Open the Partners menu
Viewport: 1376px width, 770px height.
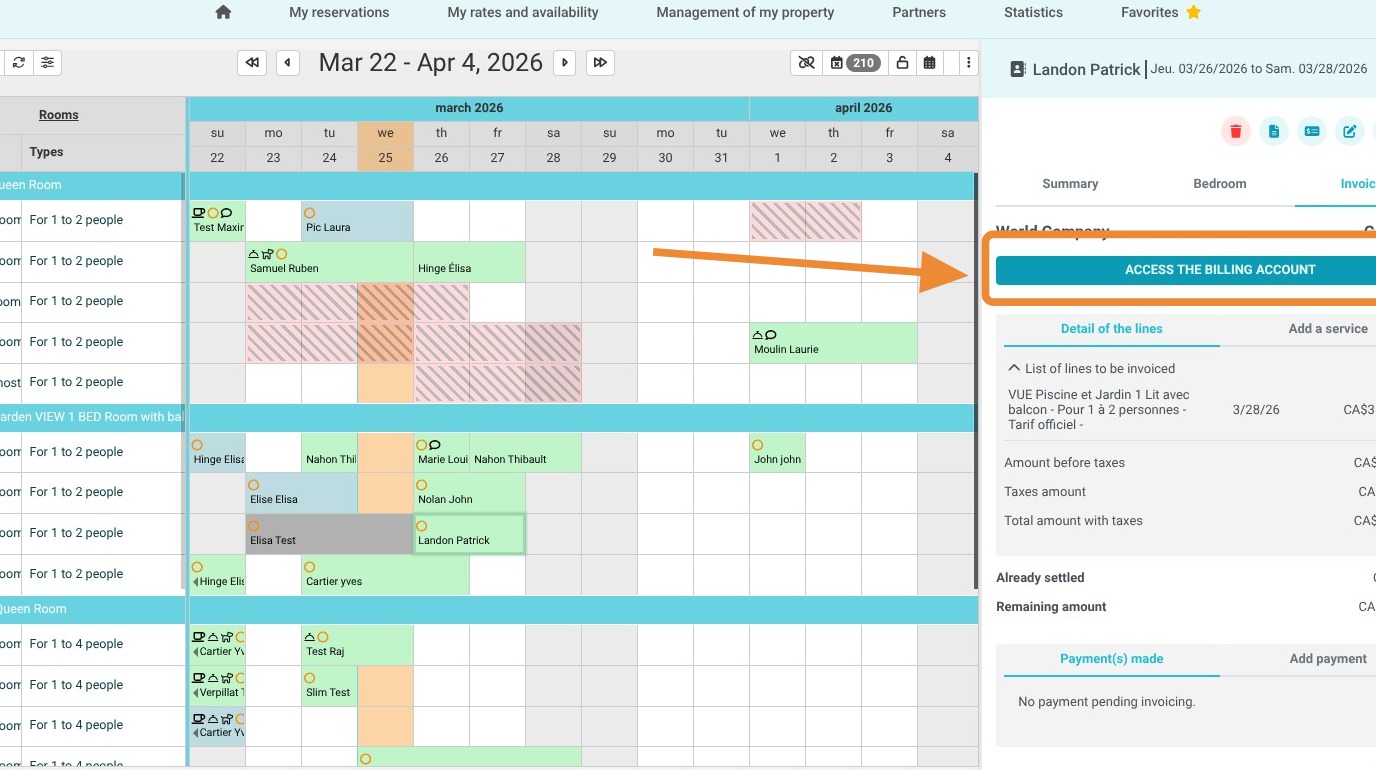[919, 13]
